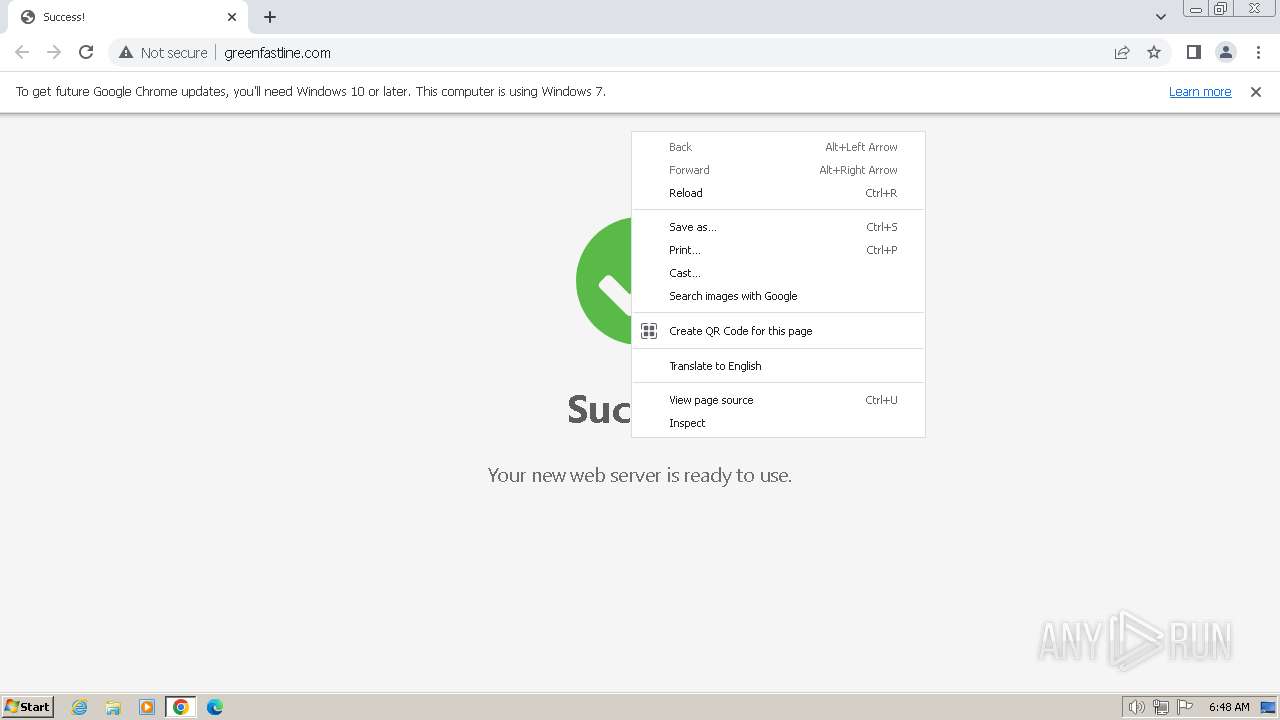Screen dimensions: 1280x720
Task: Choose Print... from context menu
Action: (778, 250)
